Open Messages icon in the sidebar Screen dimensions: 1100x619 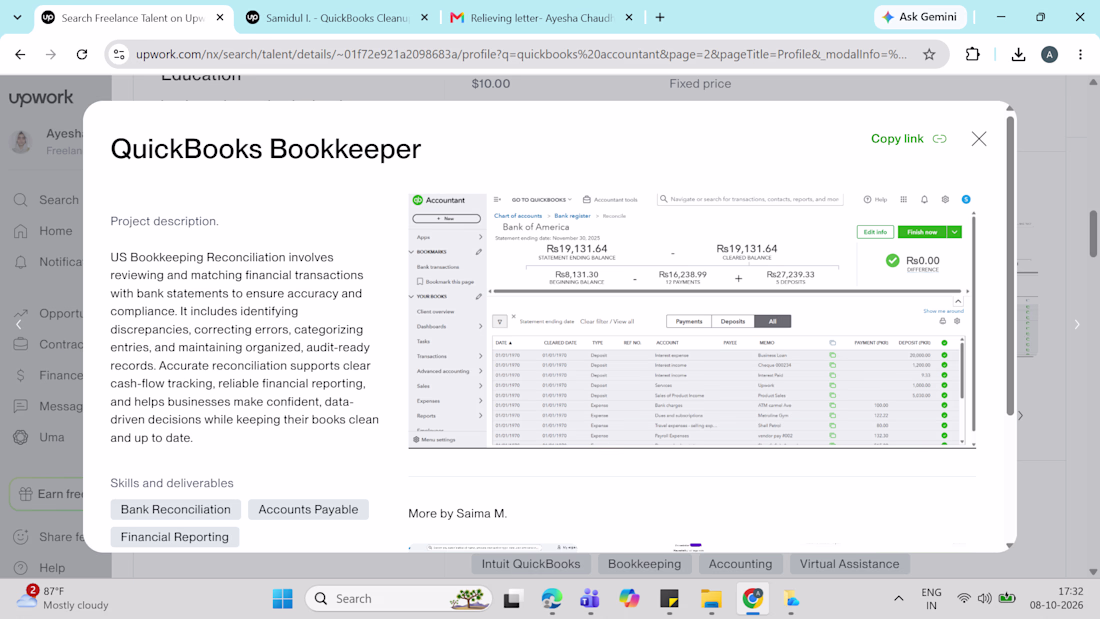tap(21, 406)
